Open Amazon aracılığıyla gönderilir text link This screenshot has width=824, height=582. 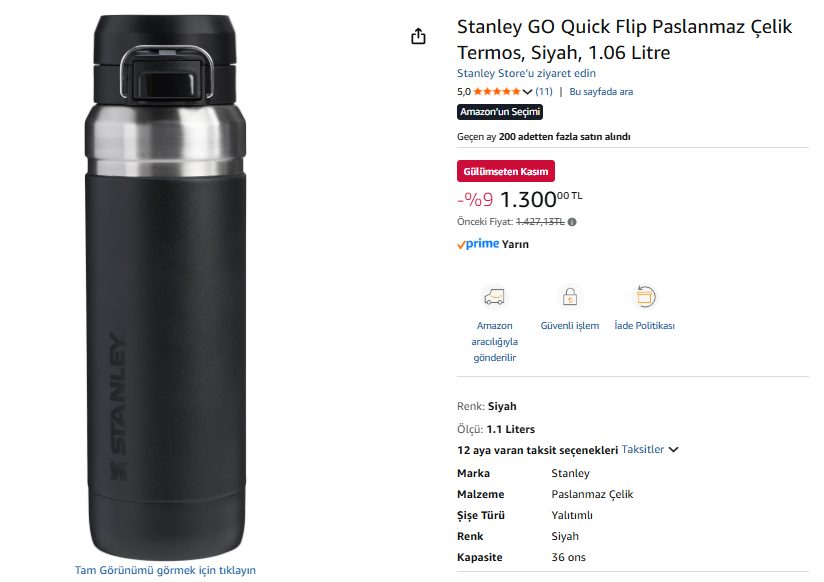pos(494,341)
